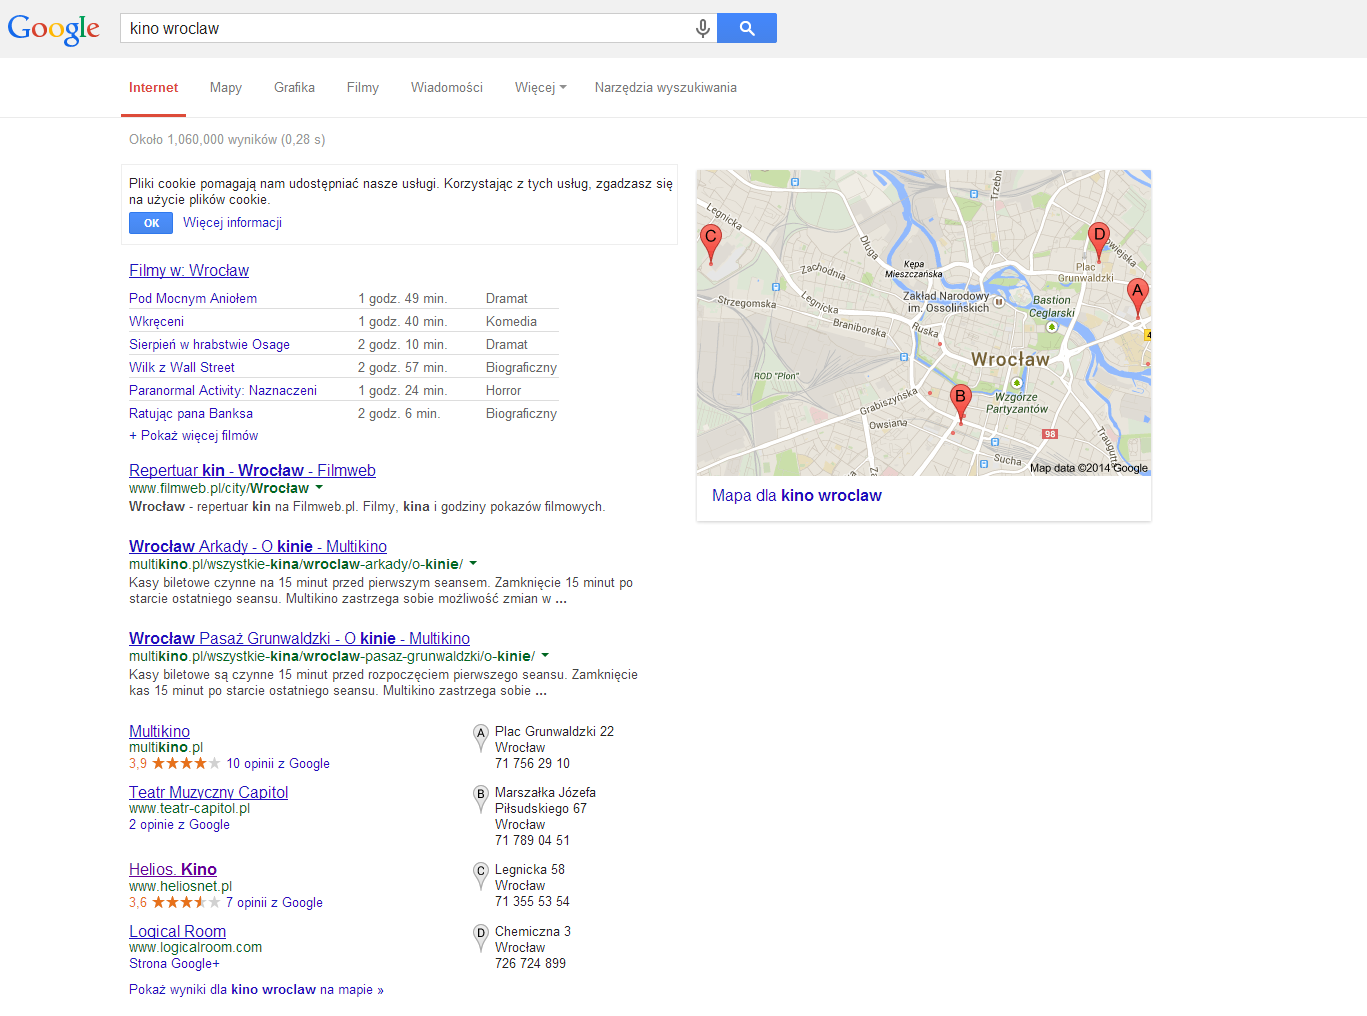This screenshot has width=1367, height=1016.
Task: Open Repertuar kin - Wrocław - Filmweb result
Action: [x=252, y=470]
